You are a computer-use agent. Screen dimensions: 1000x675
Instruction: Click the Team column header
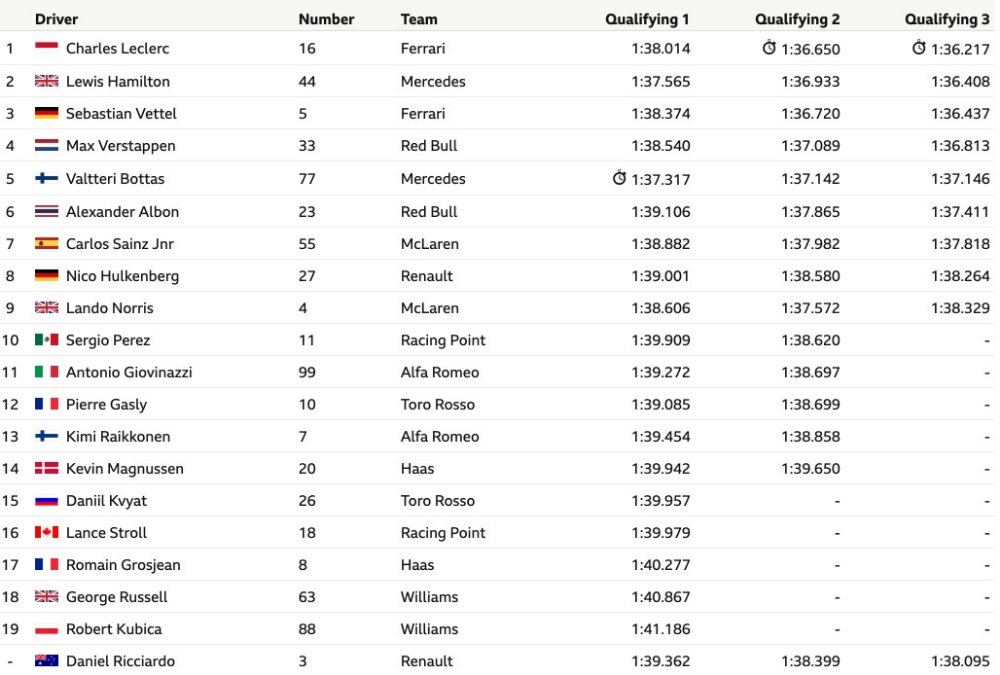pos(419,19)
